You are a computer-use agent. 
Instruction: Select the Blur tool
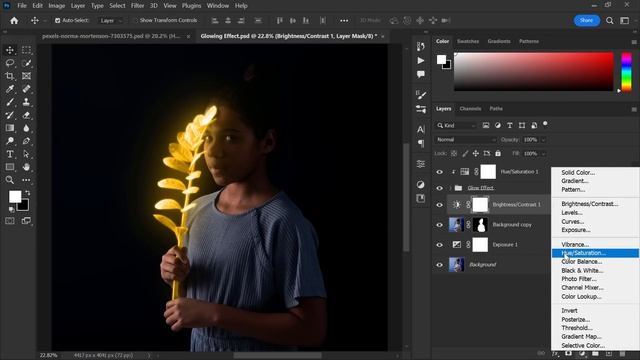click(x=26, y=128)
